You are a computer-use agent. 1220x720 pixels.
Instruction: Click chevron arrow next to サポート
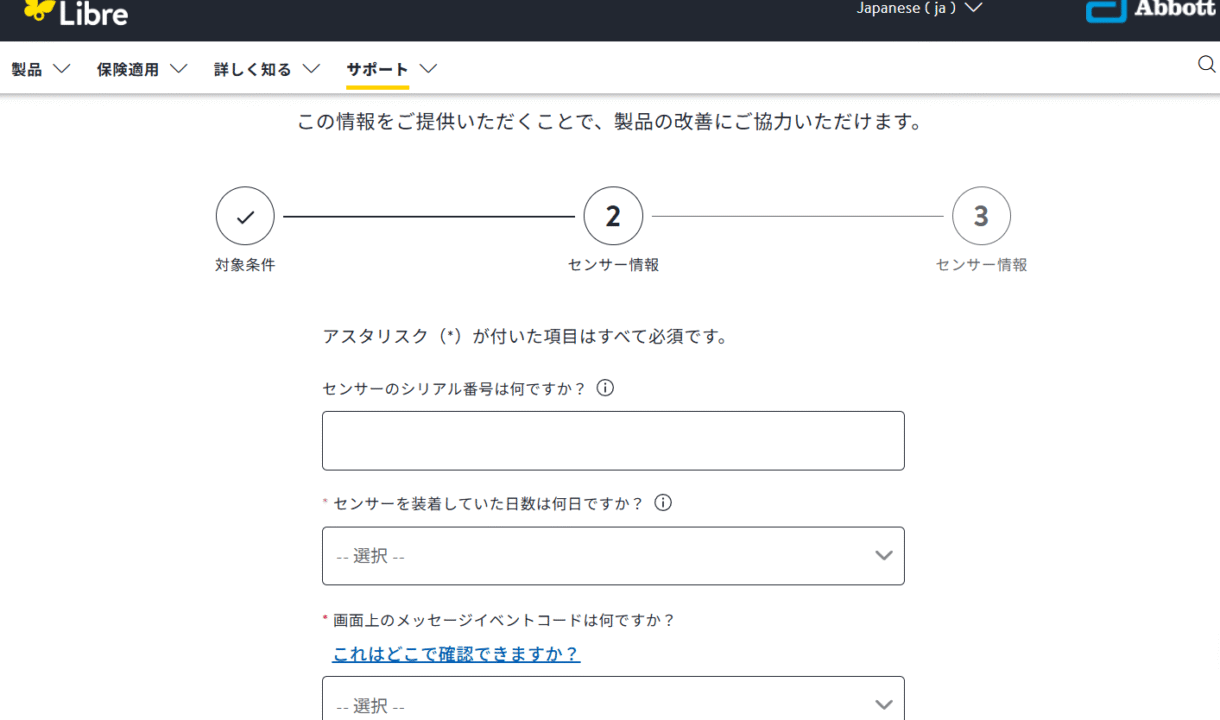point(428,70)
